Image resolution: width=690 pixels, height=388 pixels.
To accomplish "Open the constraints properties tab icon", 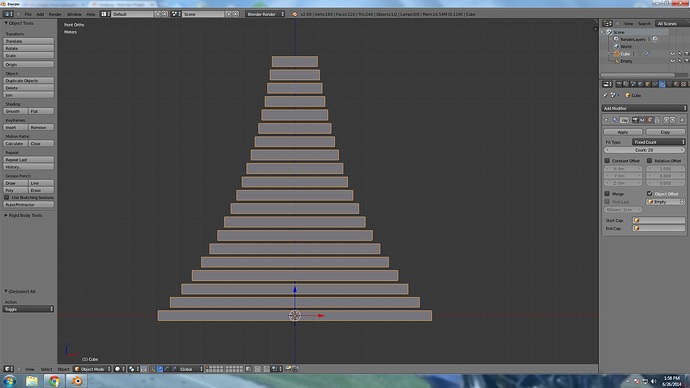I will tap(655, 84).
